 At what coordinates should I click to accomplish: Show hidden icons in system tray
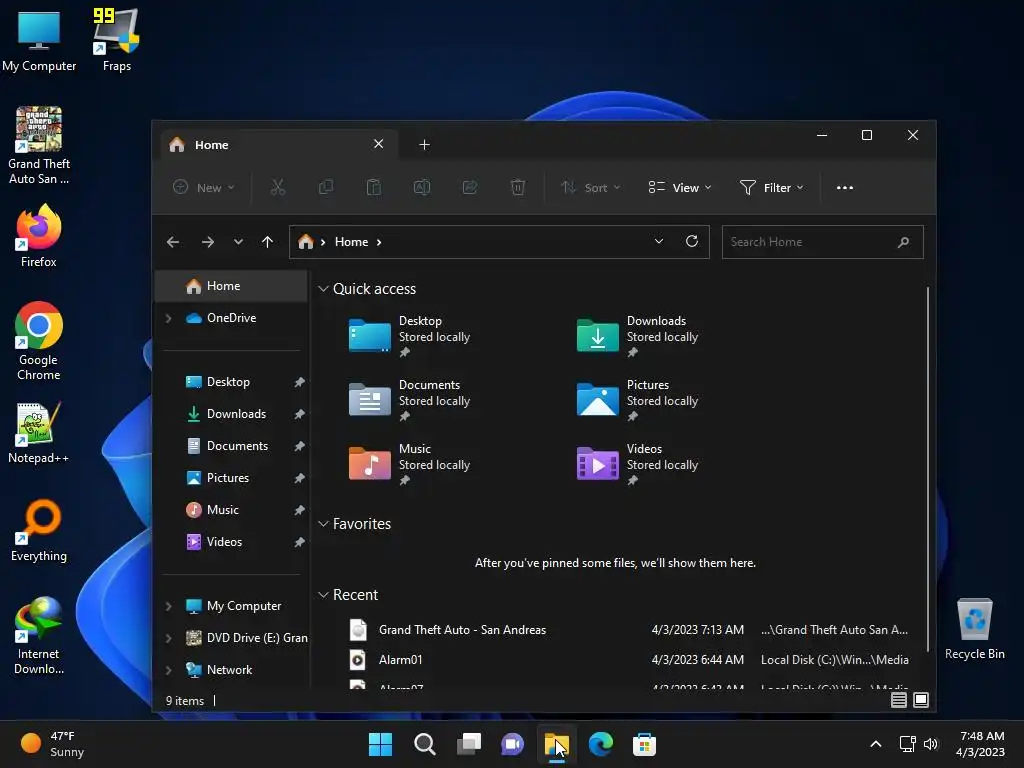point(876,744)
